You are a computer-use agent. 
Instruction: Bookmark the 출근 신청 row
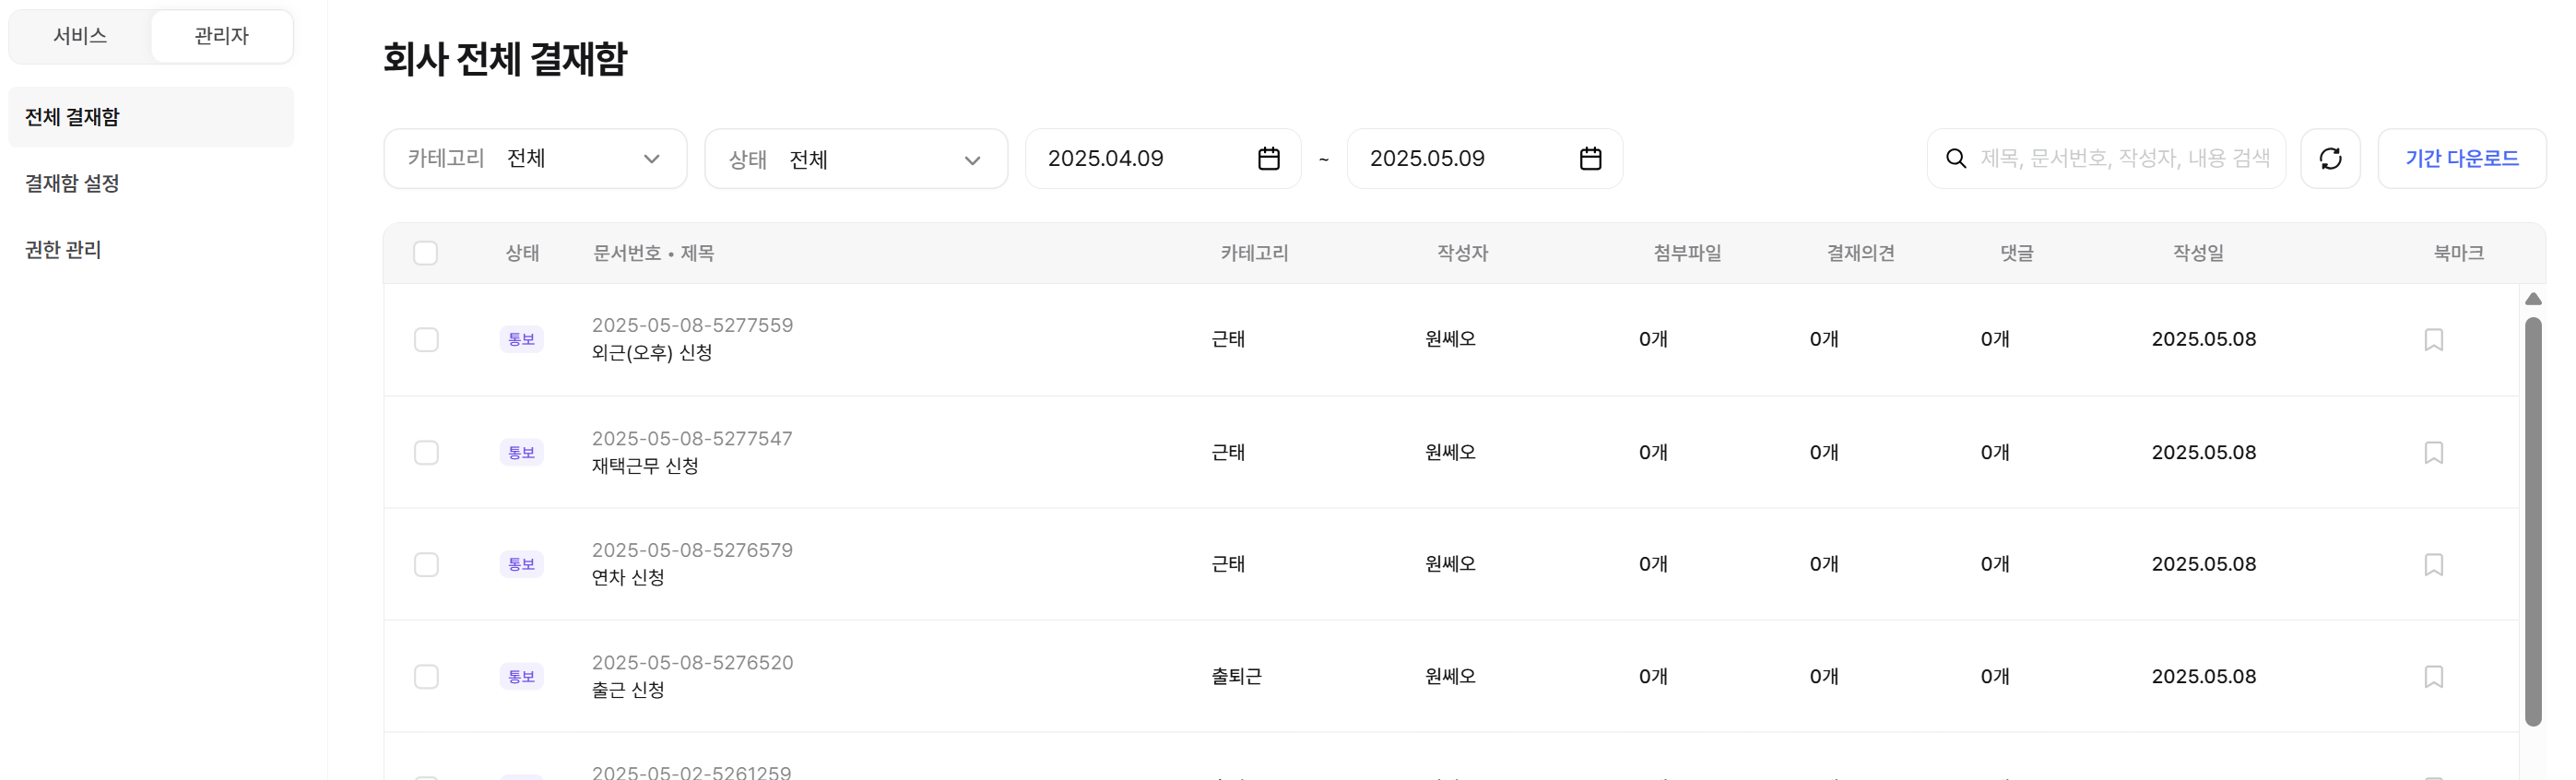2433,677
